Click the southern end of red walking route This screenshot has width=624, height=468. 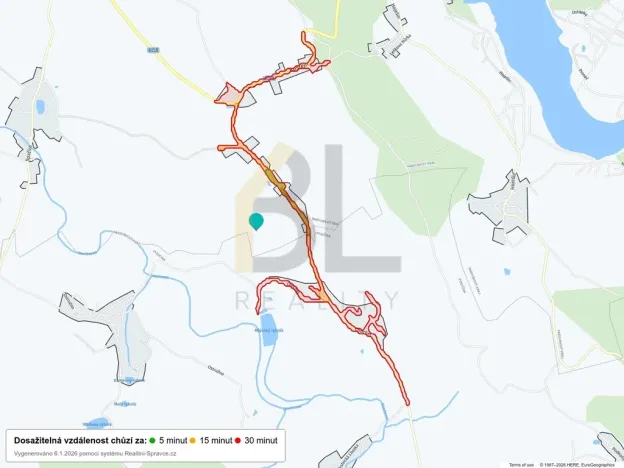point(406,402)
